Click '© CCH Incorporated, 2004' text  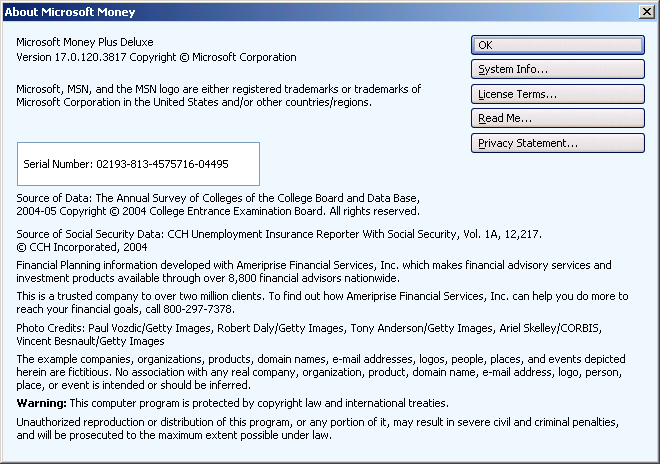click(x=82, y=247)
